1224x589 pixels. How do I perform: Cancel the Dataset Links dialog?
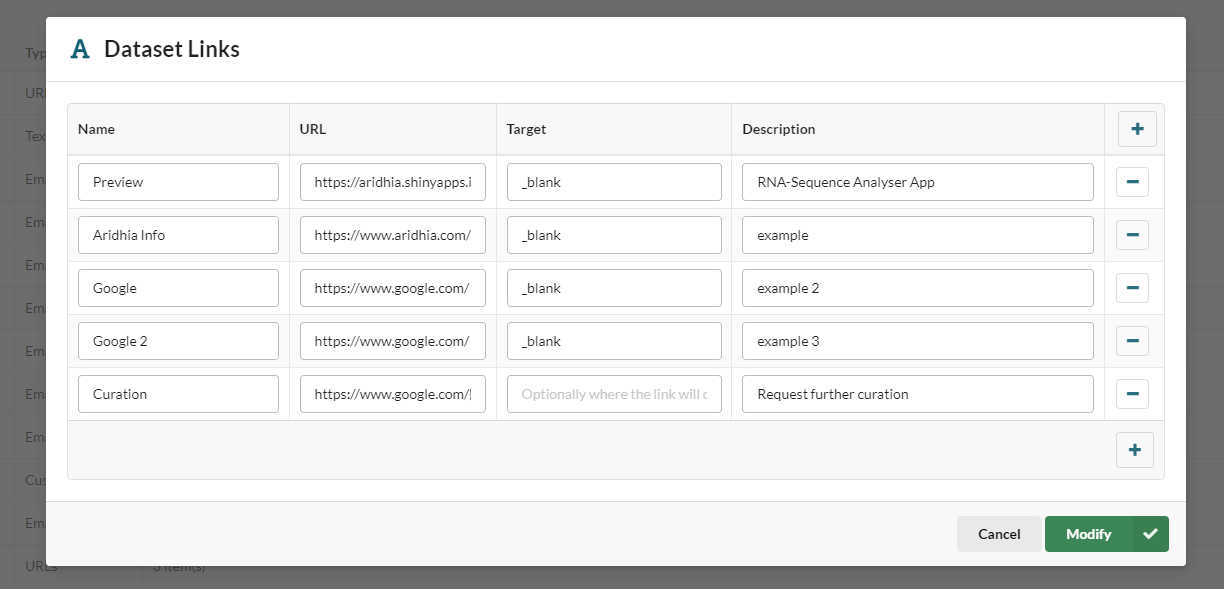998,534
